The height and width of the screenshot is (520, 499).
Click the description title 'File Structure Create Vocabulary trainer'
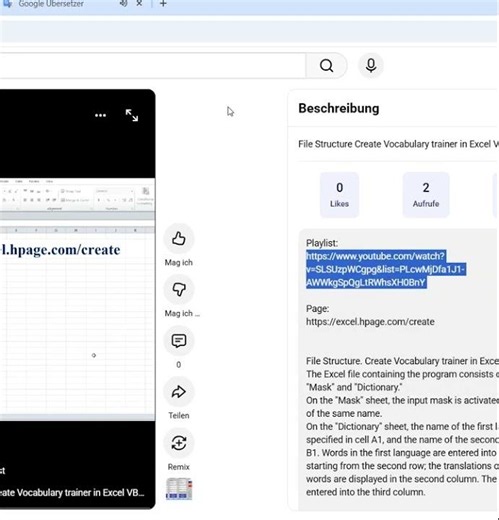tap(398, 144)
